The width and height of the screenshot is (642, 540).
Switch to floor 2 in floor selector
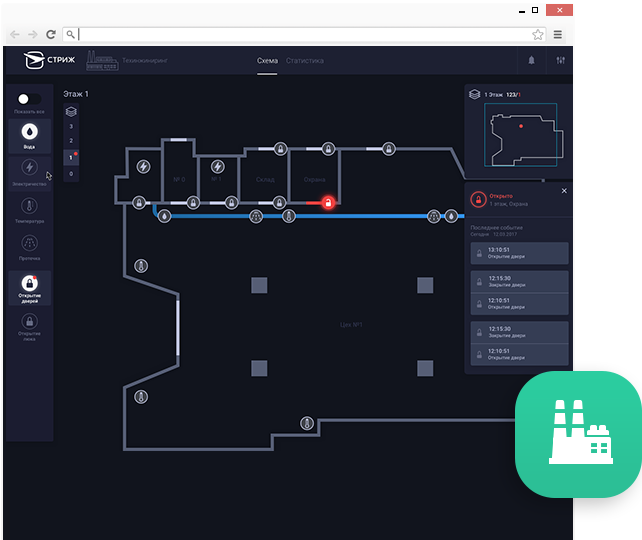tap(70, 142)
